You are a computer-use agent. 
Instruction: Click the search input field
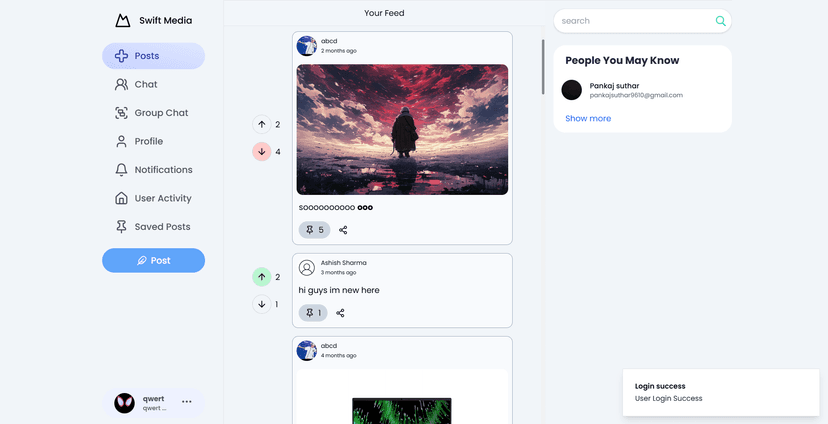[x=634, y=21]
